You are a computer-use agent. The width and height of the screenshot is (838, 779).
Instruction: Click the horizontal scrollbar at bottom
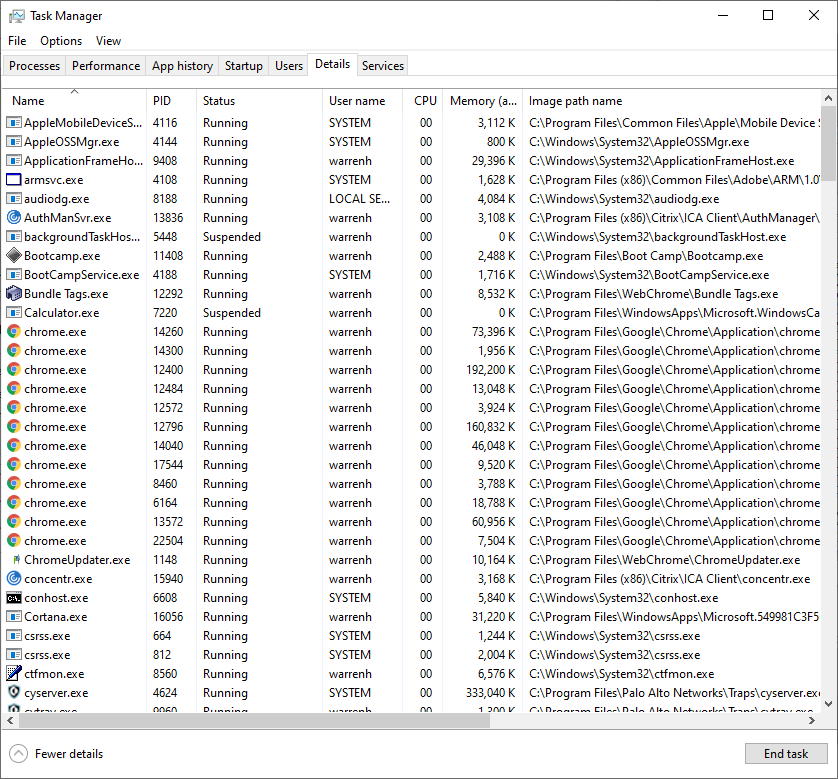[x=400, y=721]
